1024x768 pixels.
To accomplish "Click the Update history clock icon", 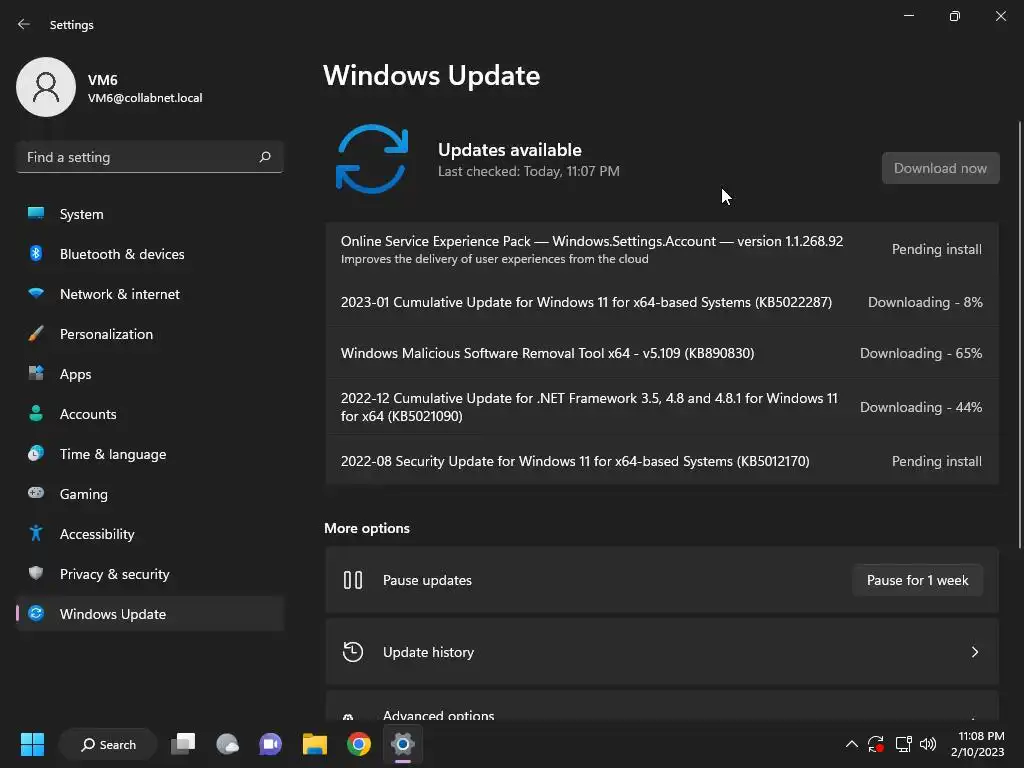I will 353,652.
